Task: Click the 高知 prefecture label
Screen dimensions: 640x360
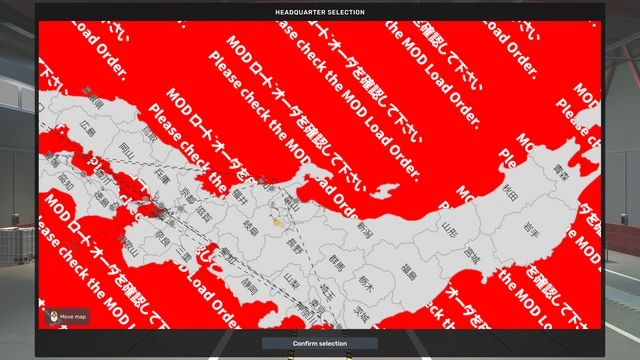Action: pyautogui.click(x=66, y=182)
